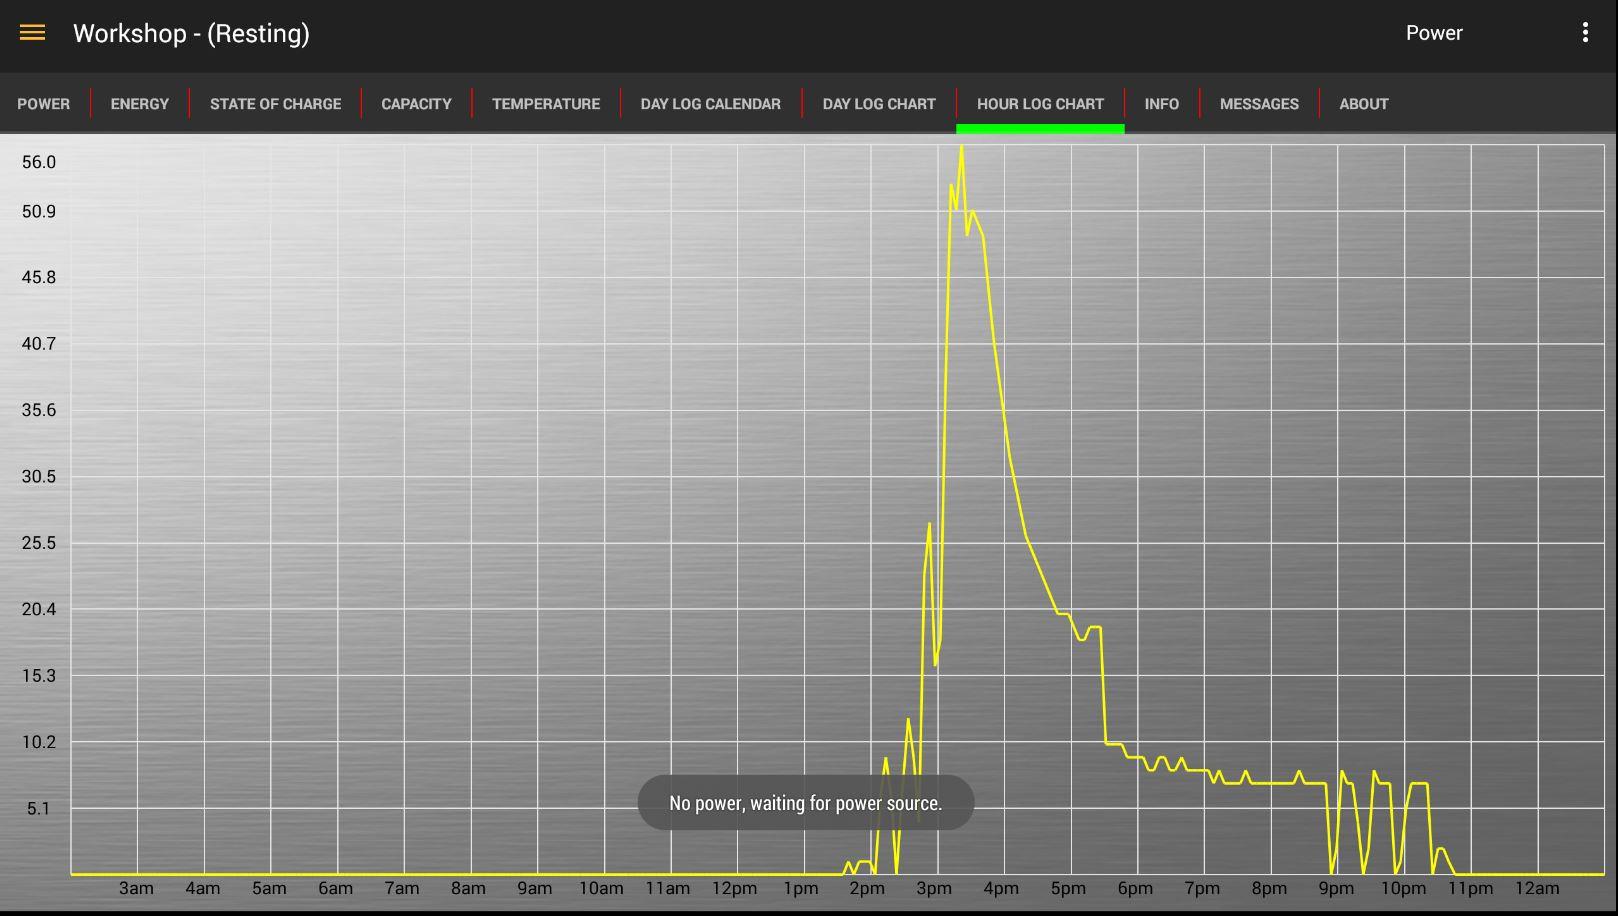Screen dimensions: 1618x916
Task: Click the 10.2 y-axis label
Action: click(x=39, y=742)
